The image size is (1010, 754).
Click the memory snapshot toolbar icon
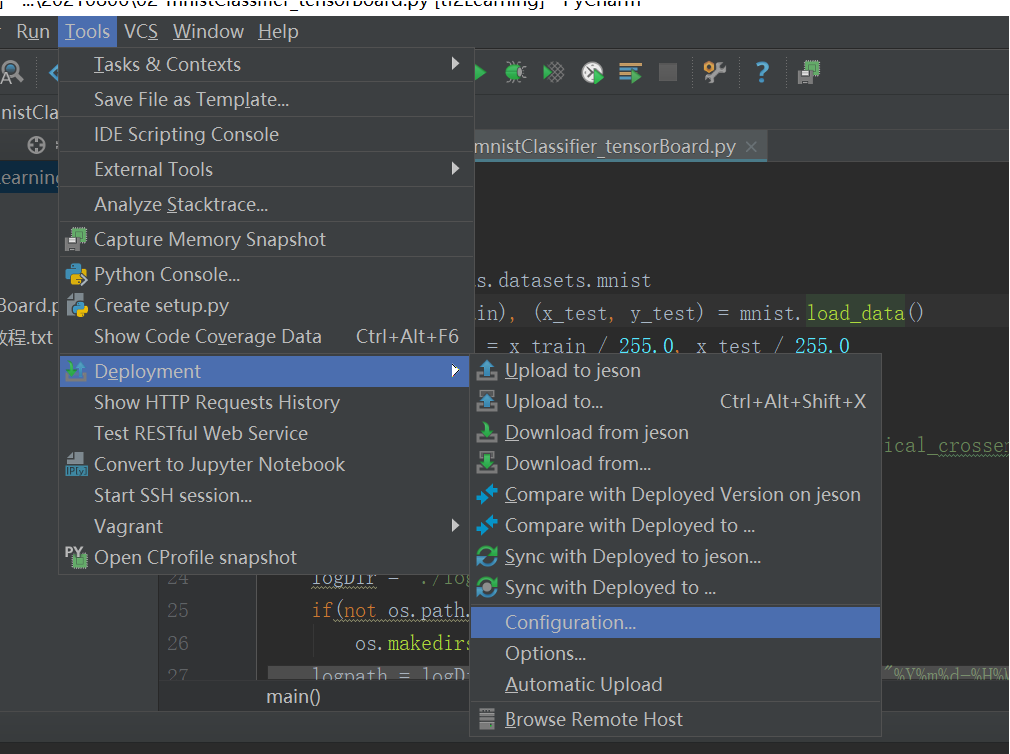click(808, 72)
